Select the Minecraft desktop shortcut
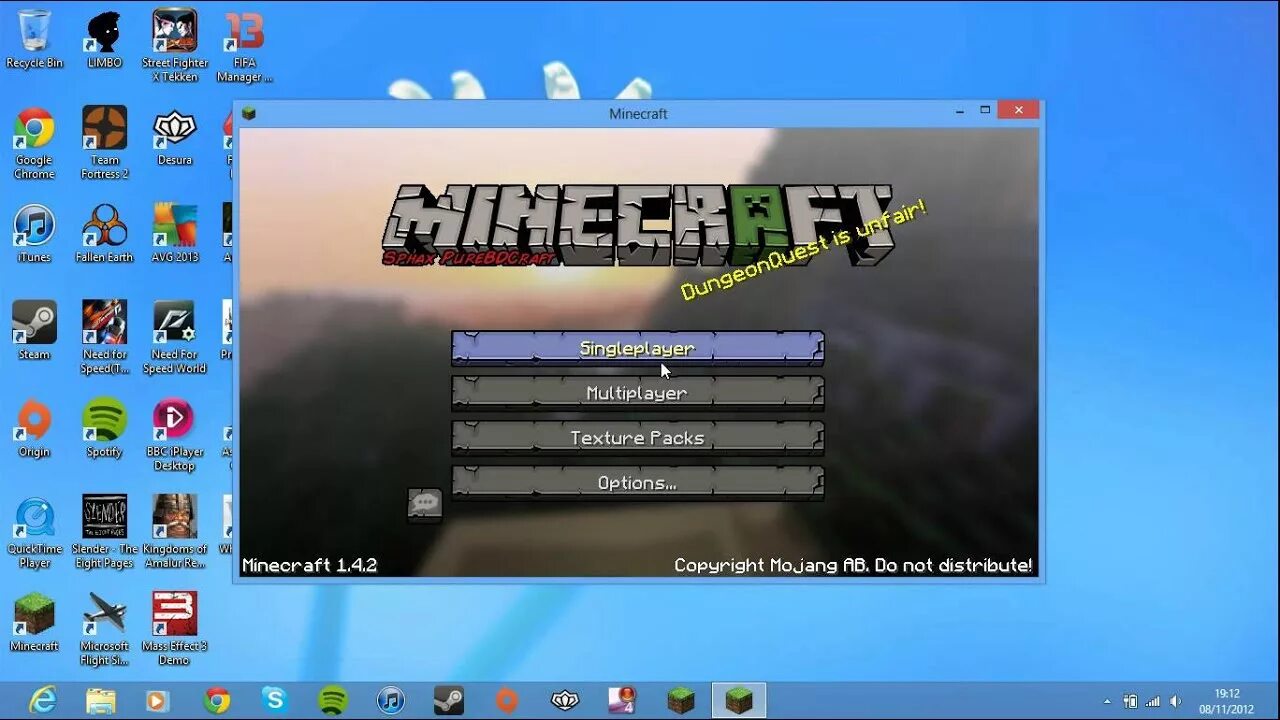 (34, 621)
